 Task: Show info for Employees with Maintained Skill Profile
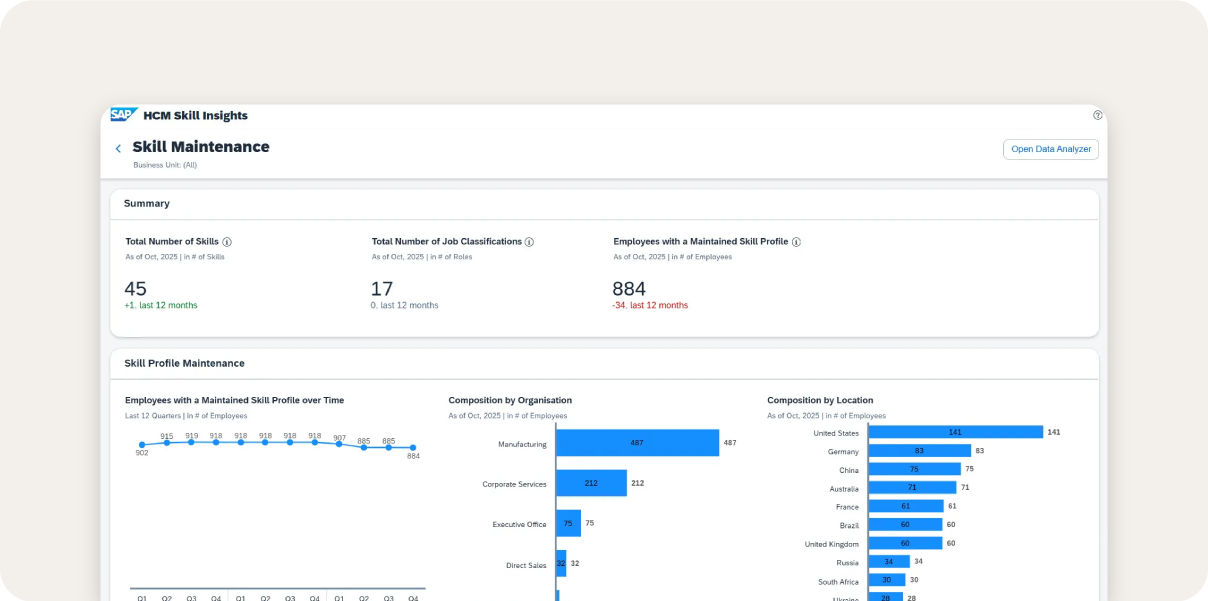796,242
